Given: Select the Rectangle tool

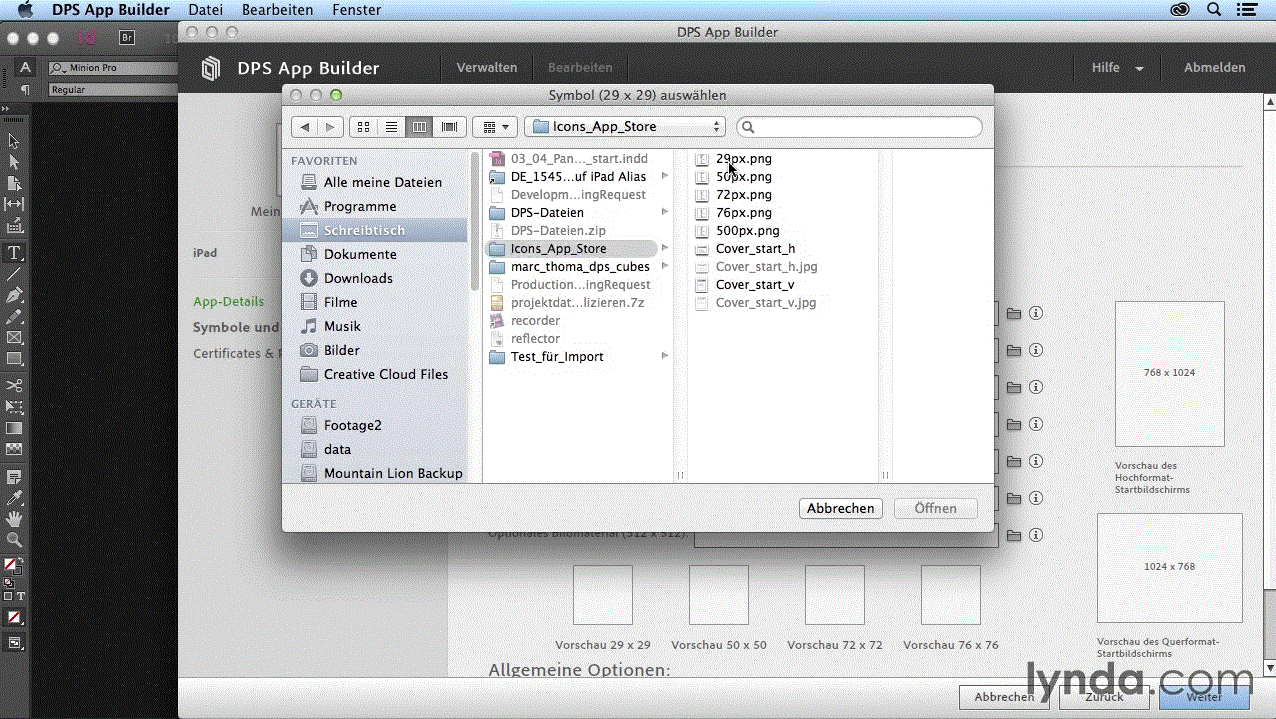Looking at the screenshot, I should pyautogui.click(x=14, y=359).
